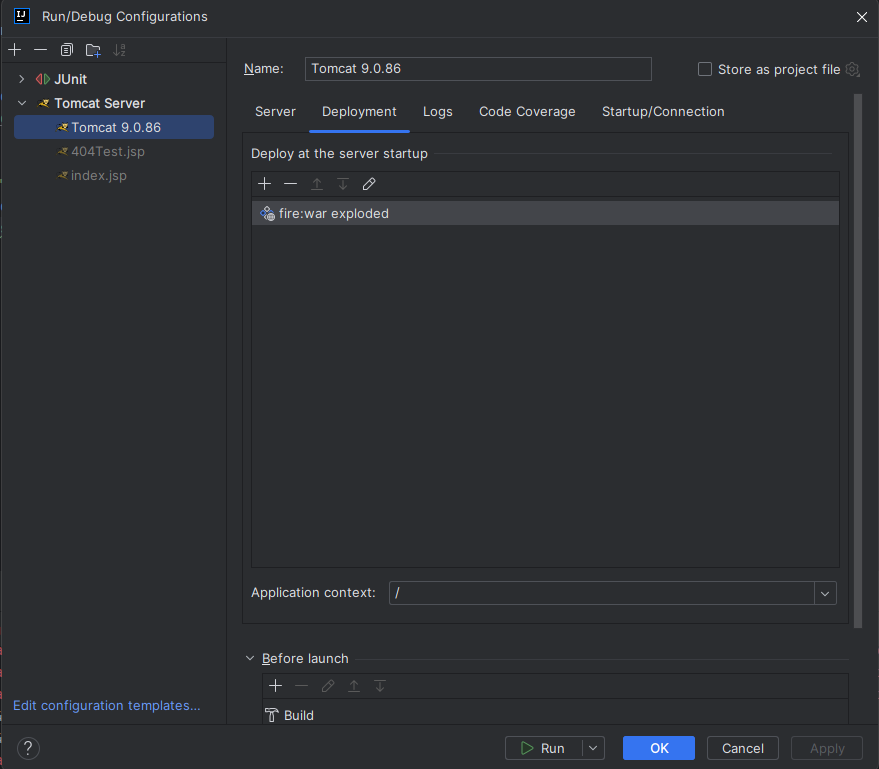Open Edit configuration templates link
879x769 pixels.
(107, 705)
